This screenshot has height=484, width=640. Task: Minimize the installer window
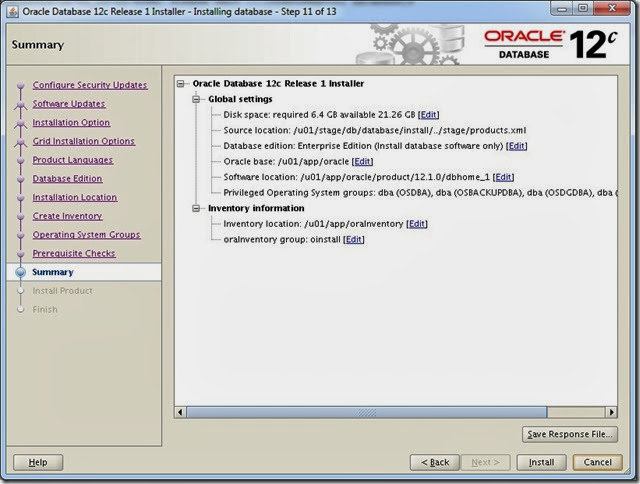point(562,9)
